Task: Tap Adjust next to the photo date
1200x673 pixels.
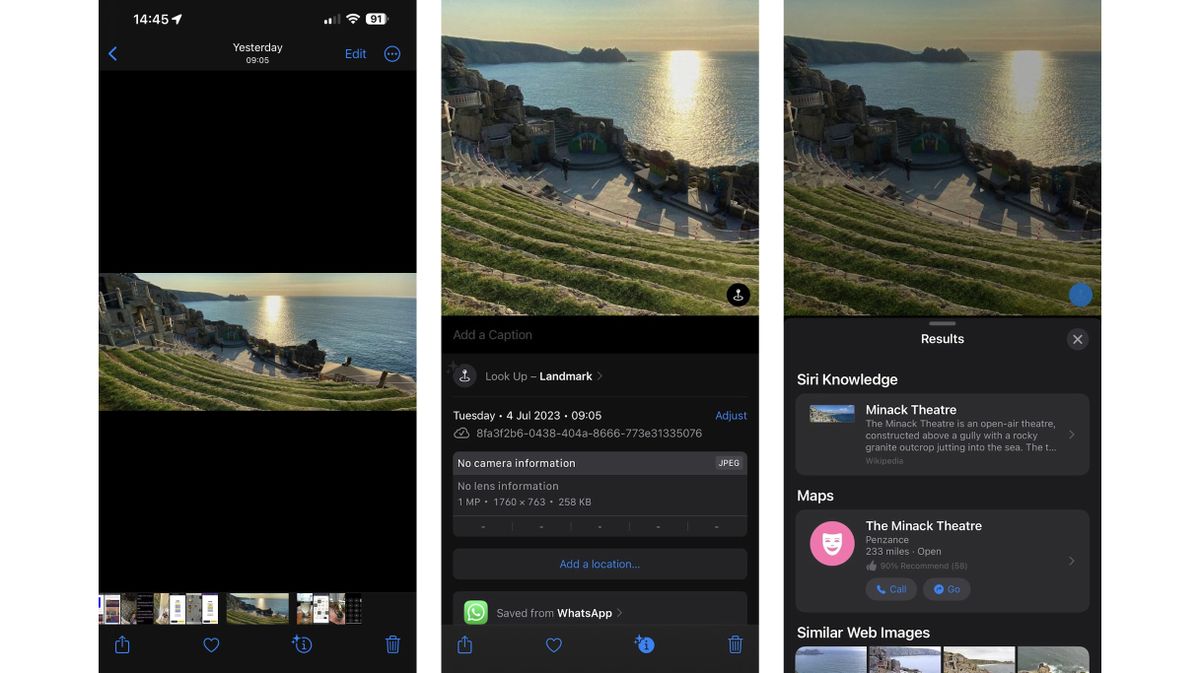Action: click(x=730, y=413)
